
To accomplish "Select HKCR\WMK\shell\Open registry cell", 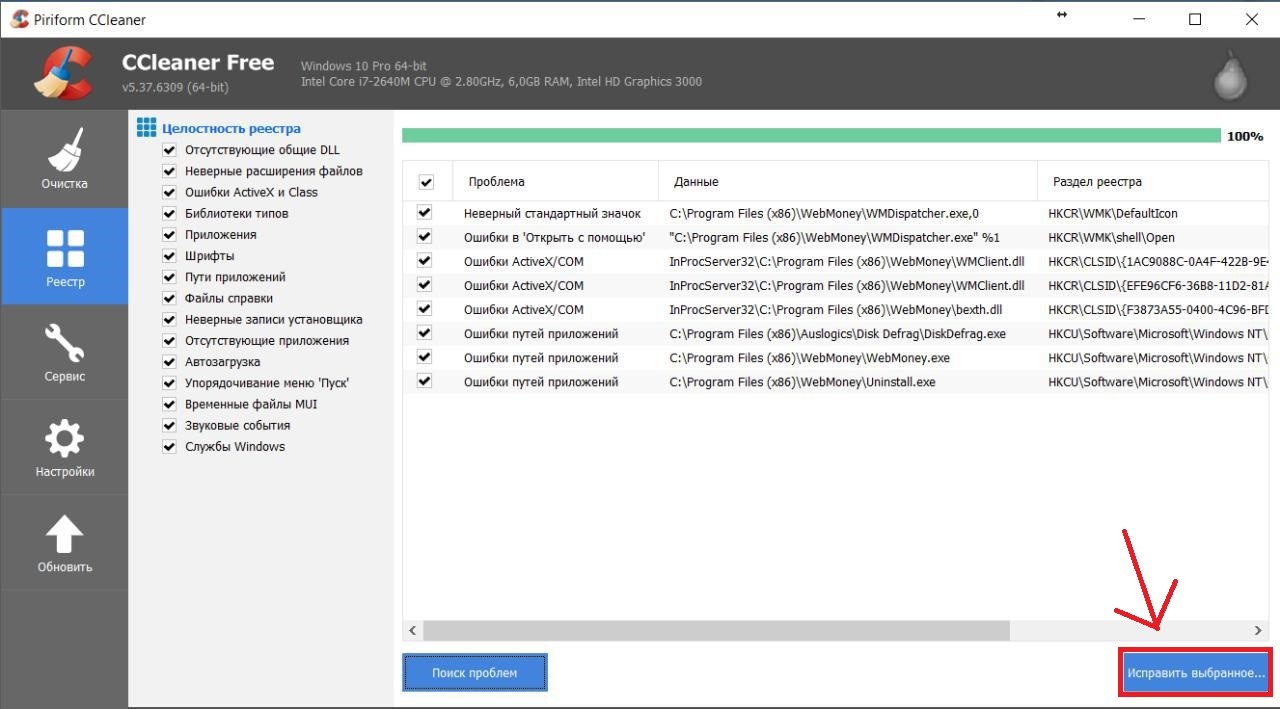I will click(1111, 237).
